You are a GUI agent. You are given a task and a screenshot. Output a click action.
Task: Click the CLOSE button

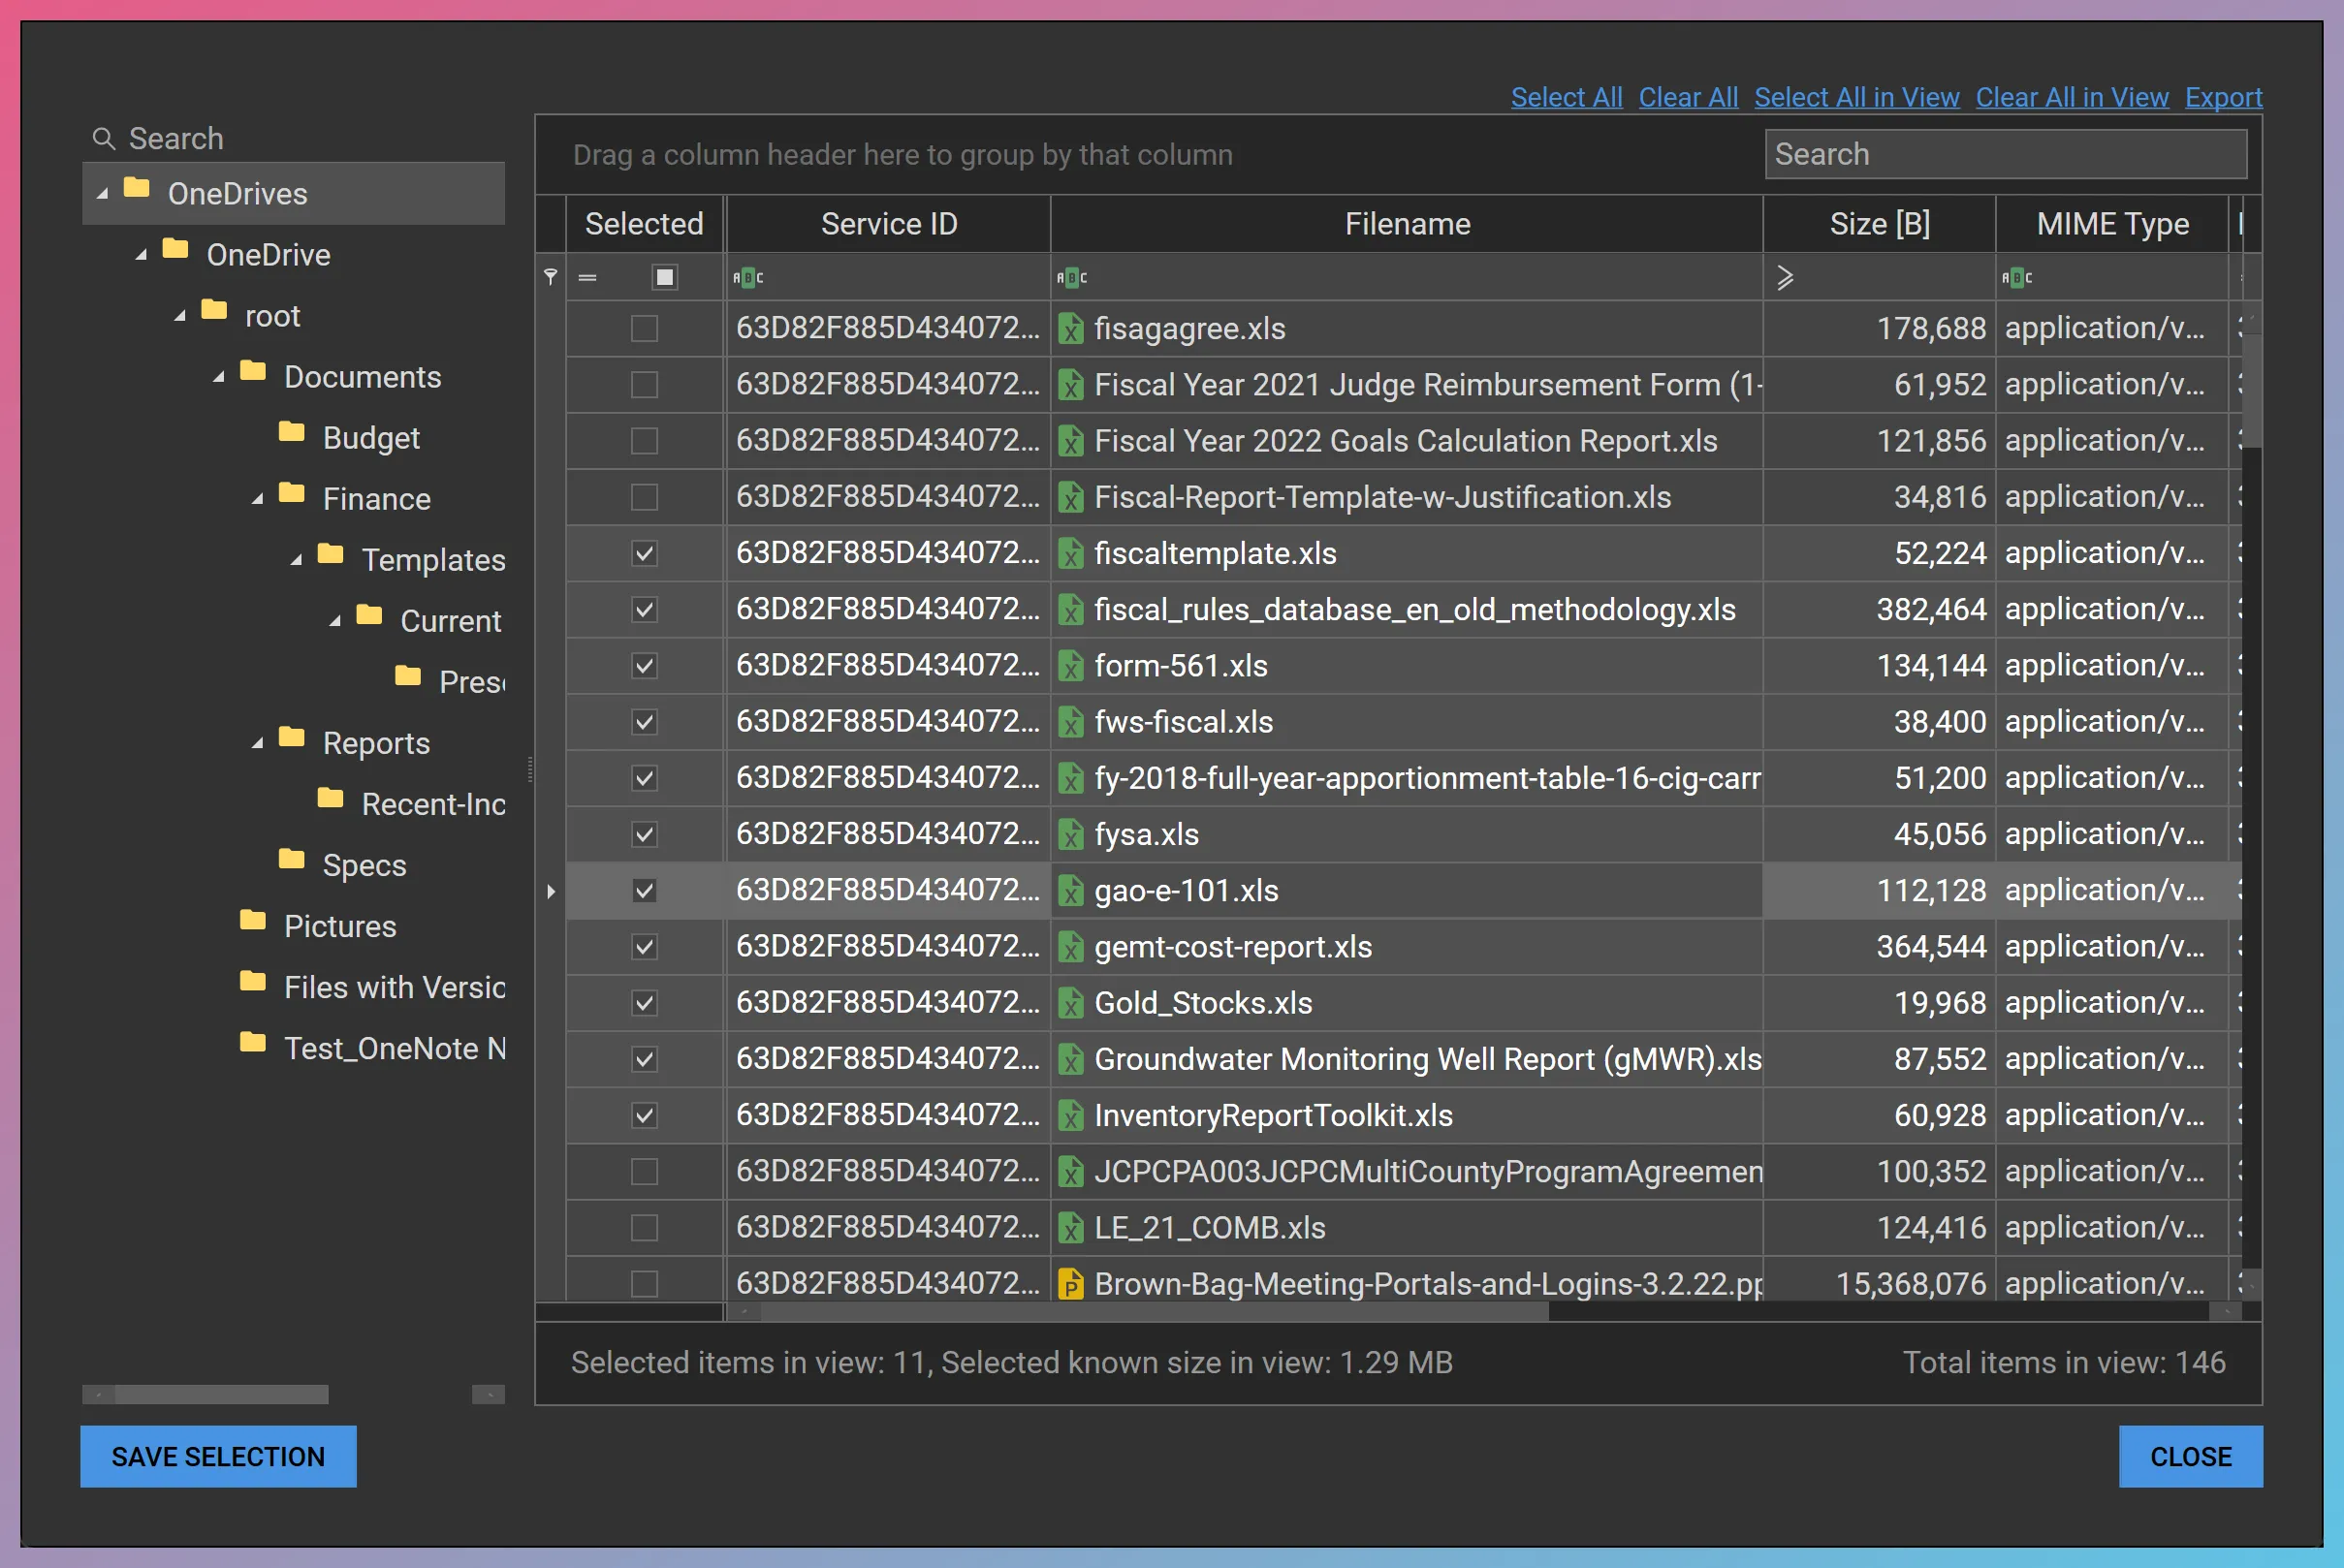(x=2191, y=1456)
